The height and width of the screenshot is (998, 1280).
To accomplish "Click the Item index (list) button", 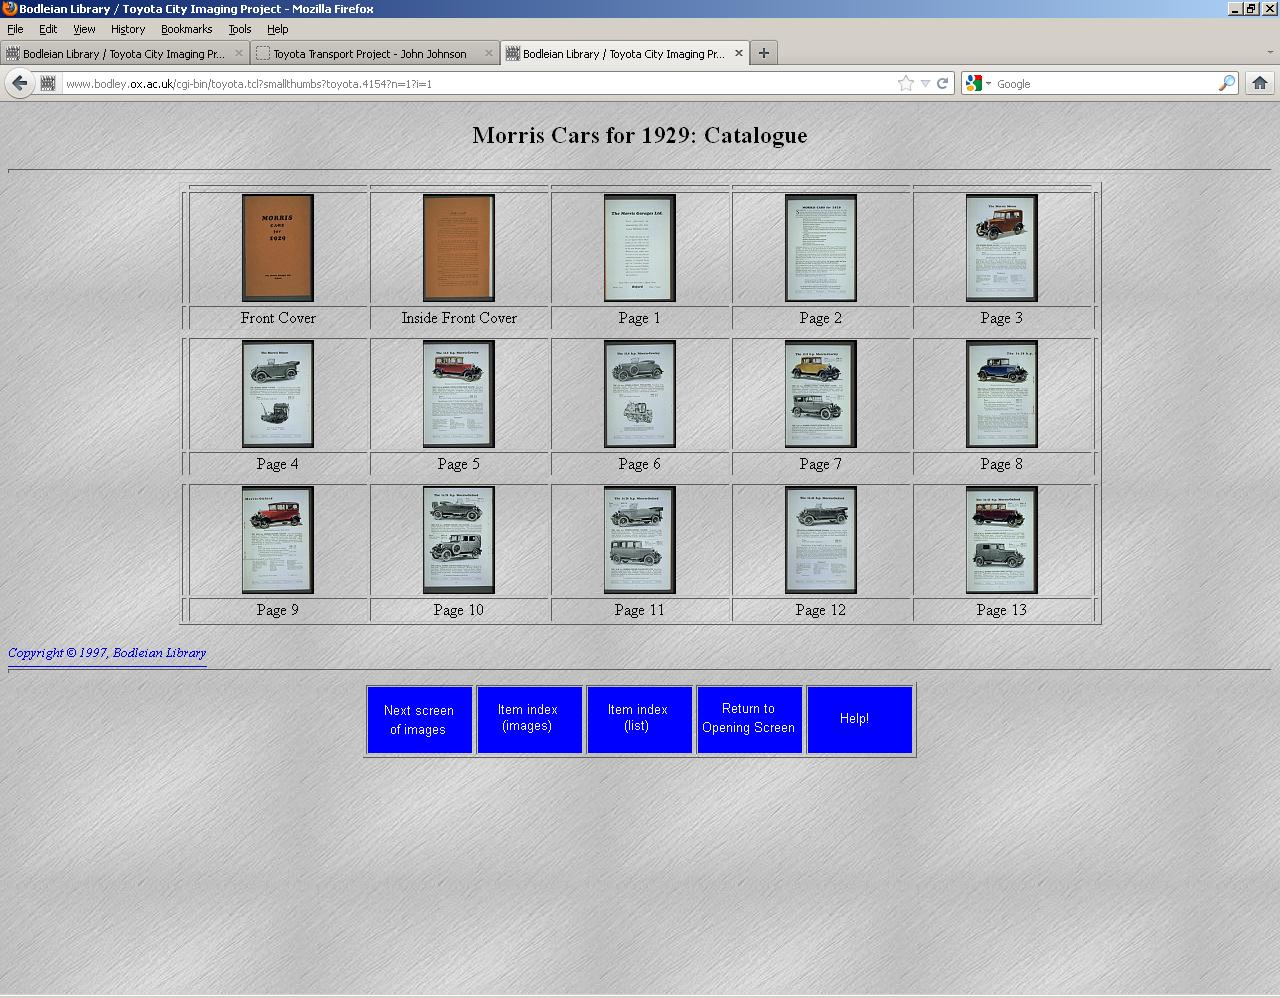I will point(639,719).
